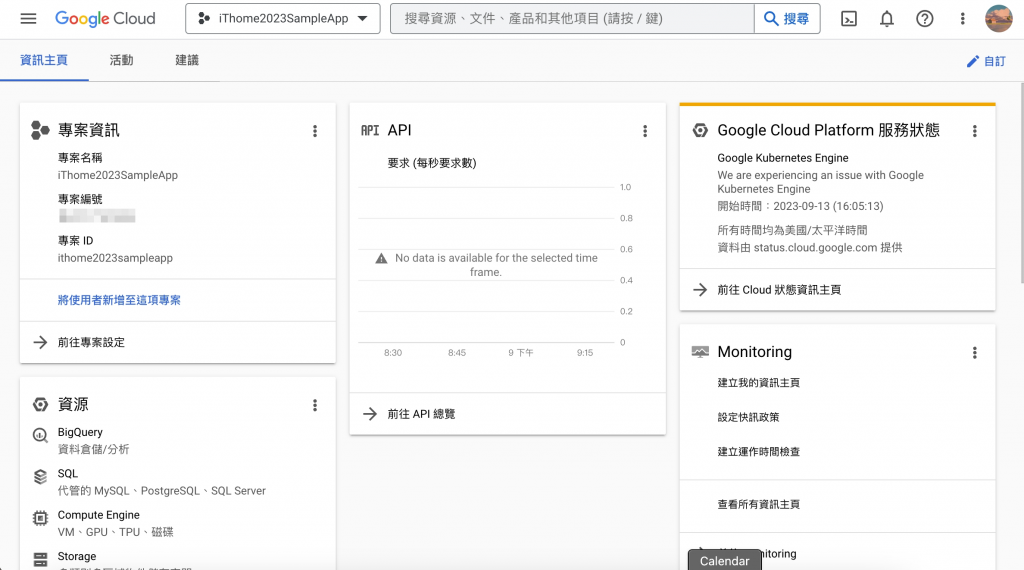Click the Google Cloud logo

pos(105,18)
